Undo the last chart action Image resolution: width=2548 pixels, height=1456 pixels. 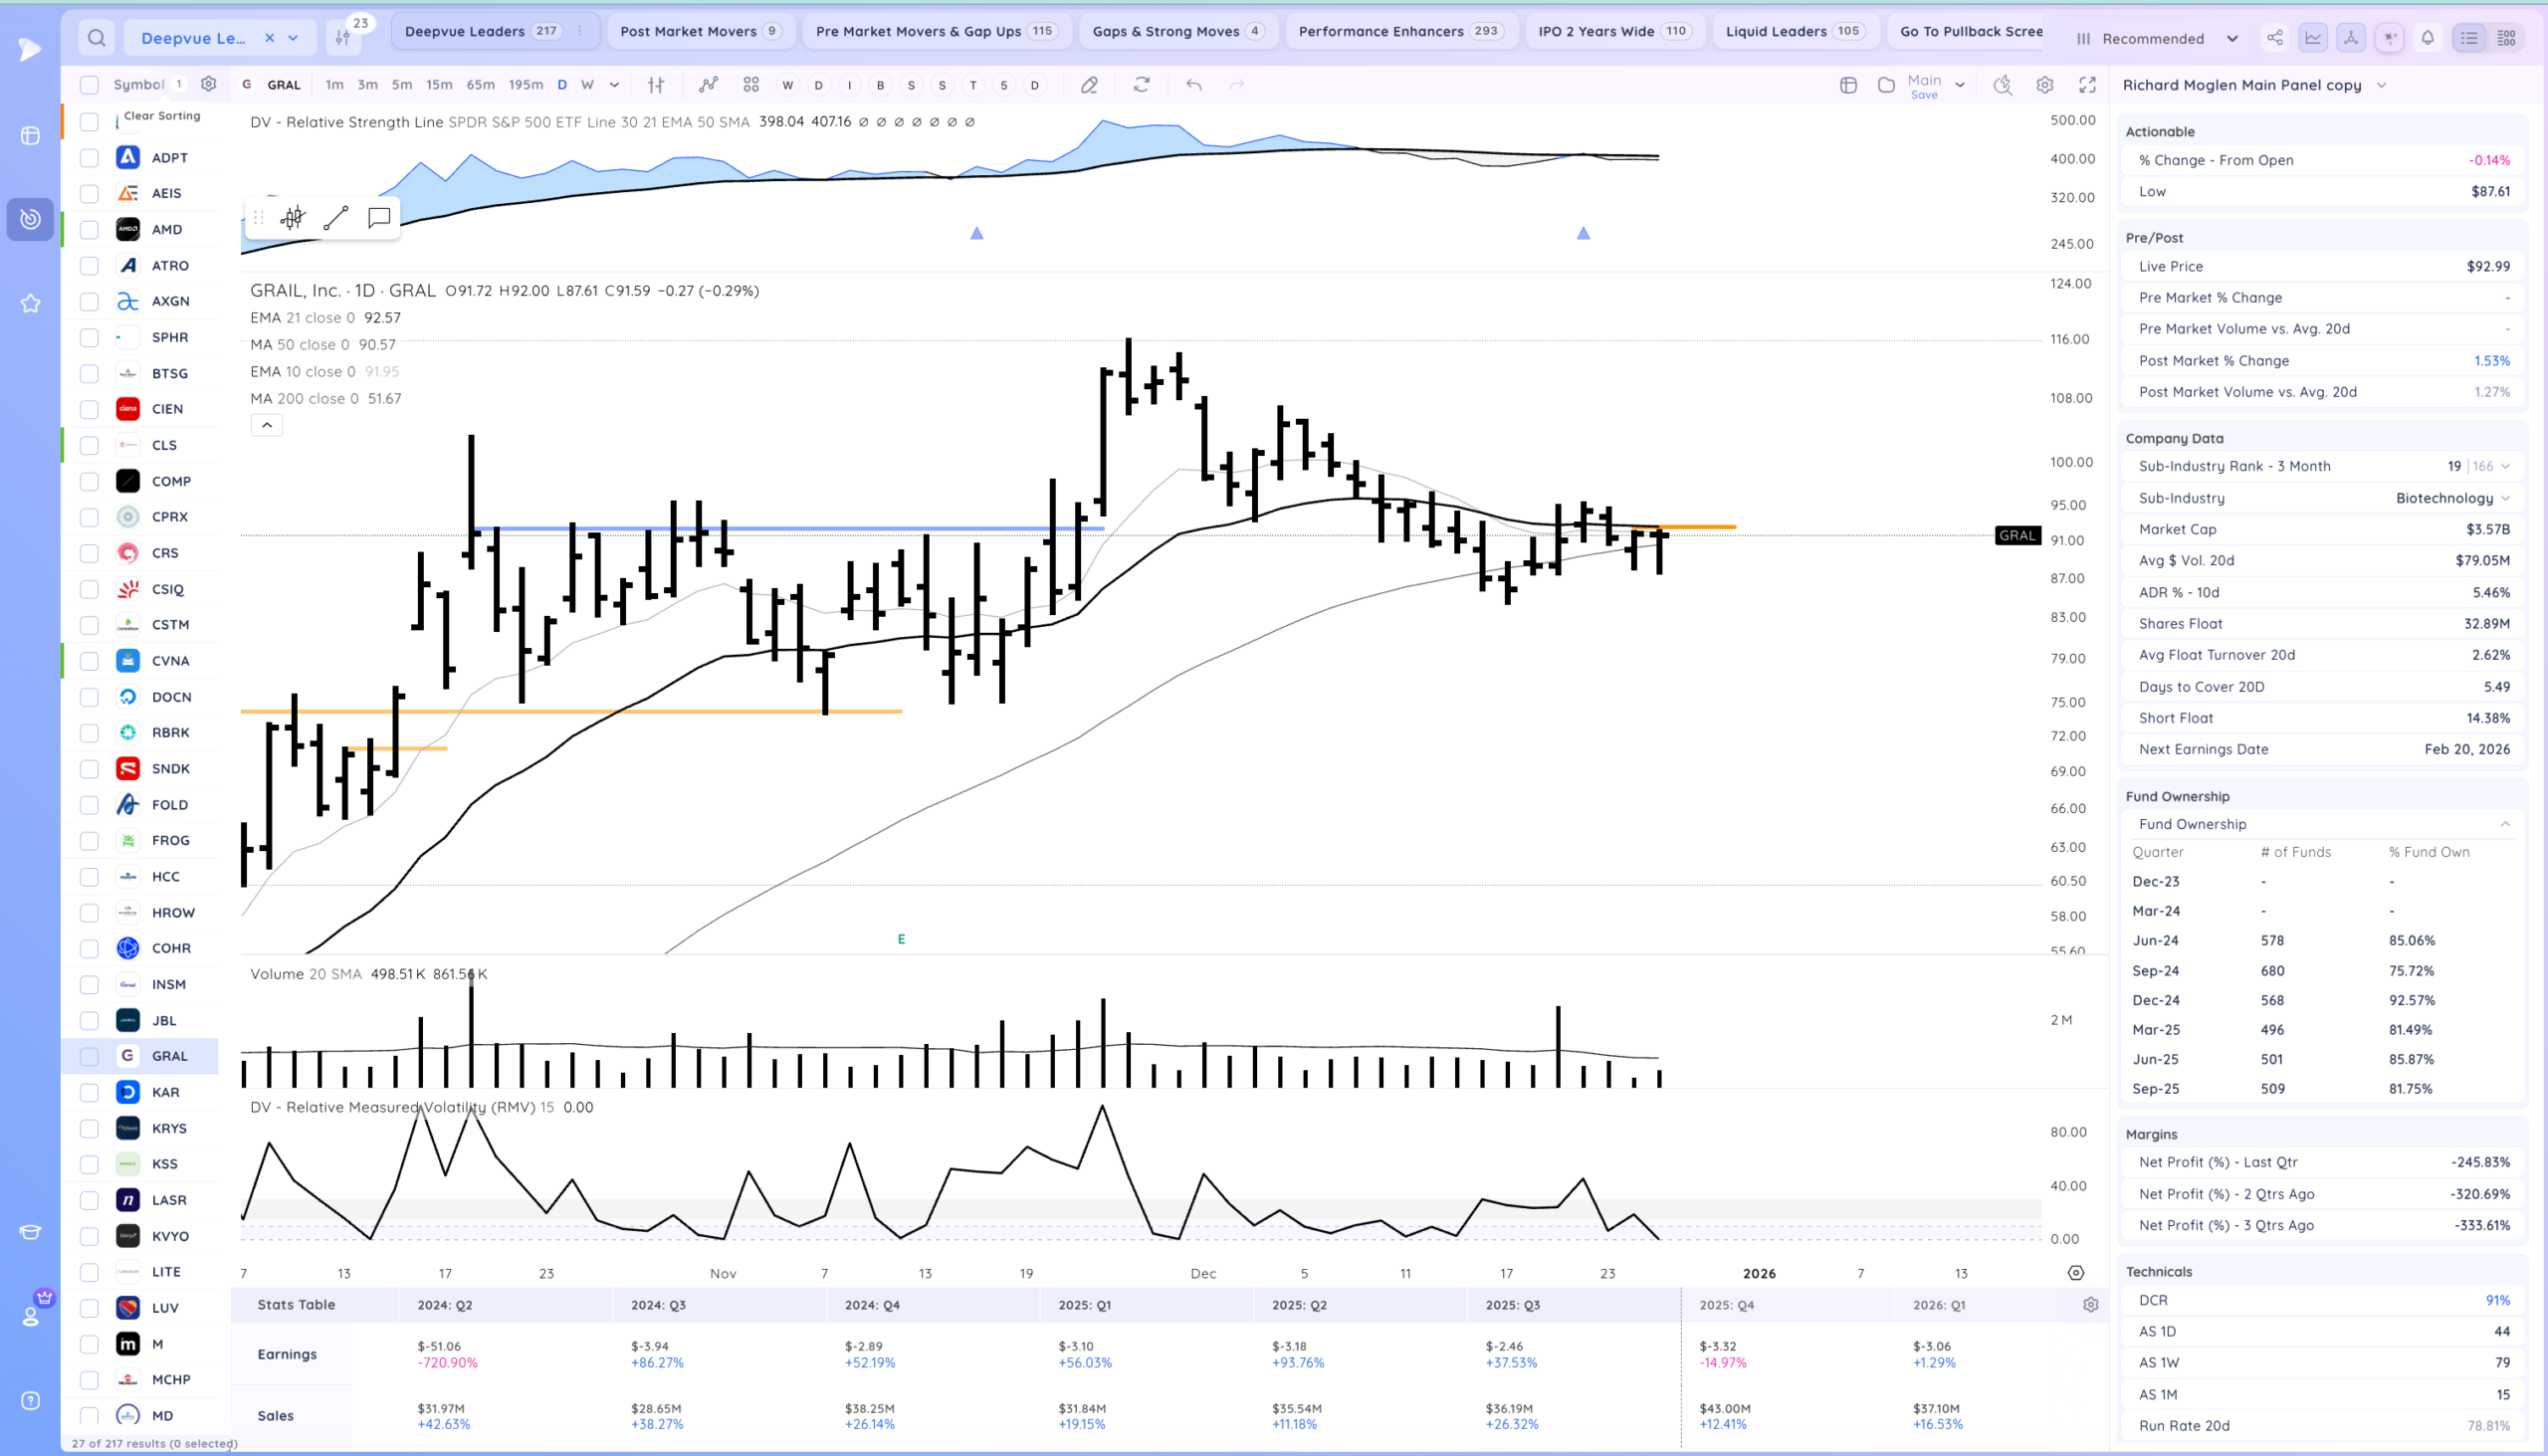pos(1193,85)
